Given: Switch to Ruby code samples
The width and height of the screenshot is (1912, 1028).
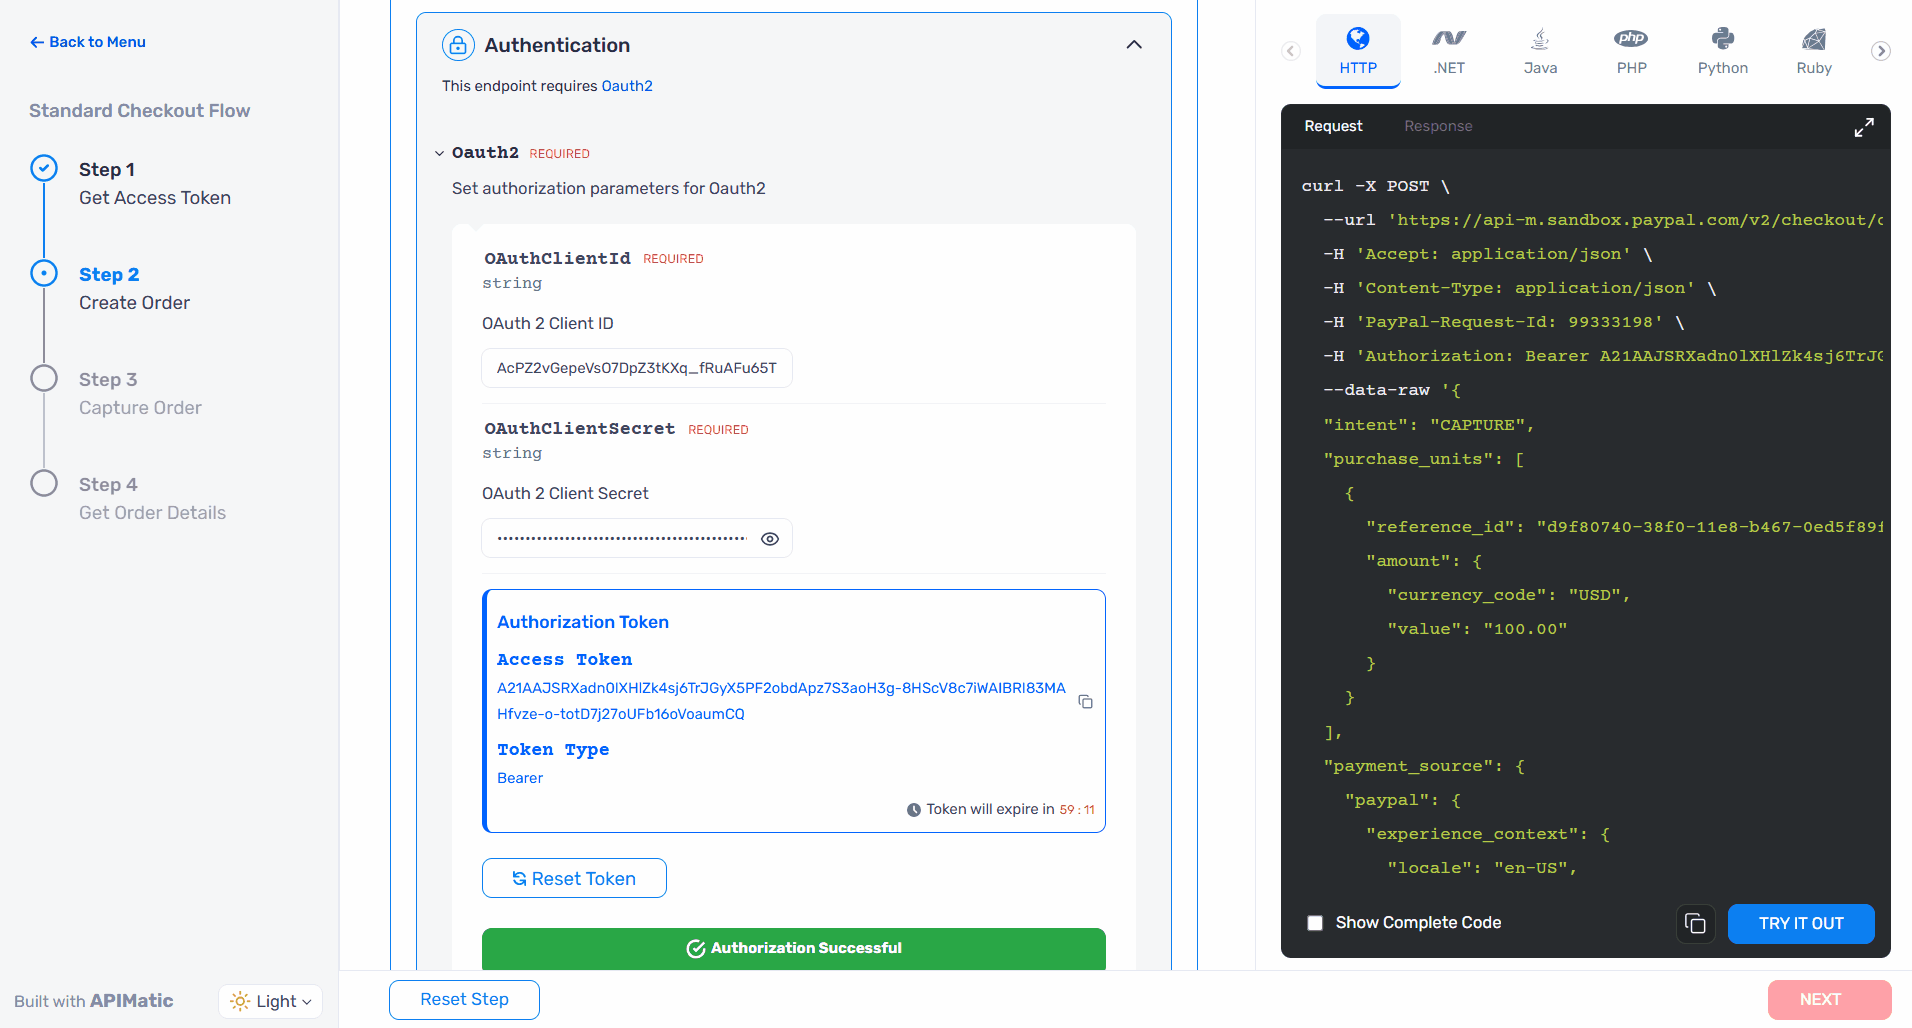Looking at the screenshot, I should (1813, 50).
